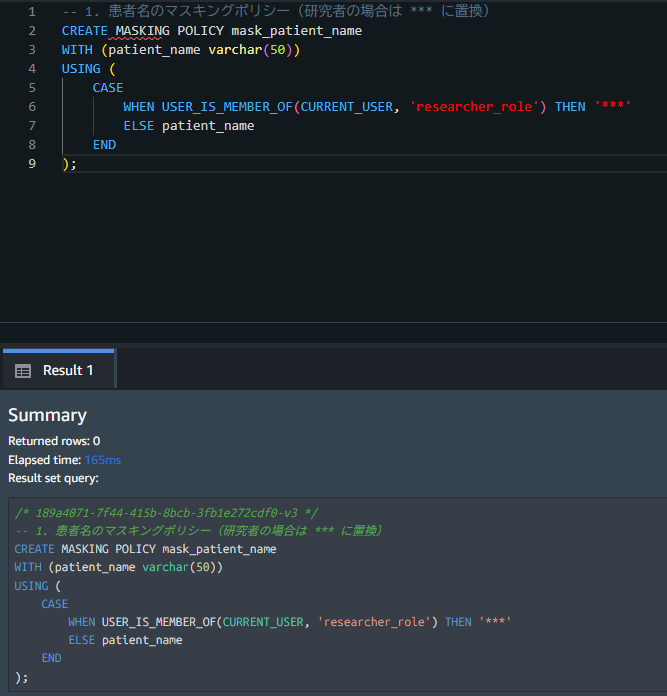Click CURRENT_USER in the result set query

tap(263, 622)
